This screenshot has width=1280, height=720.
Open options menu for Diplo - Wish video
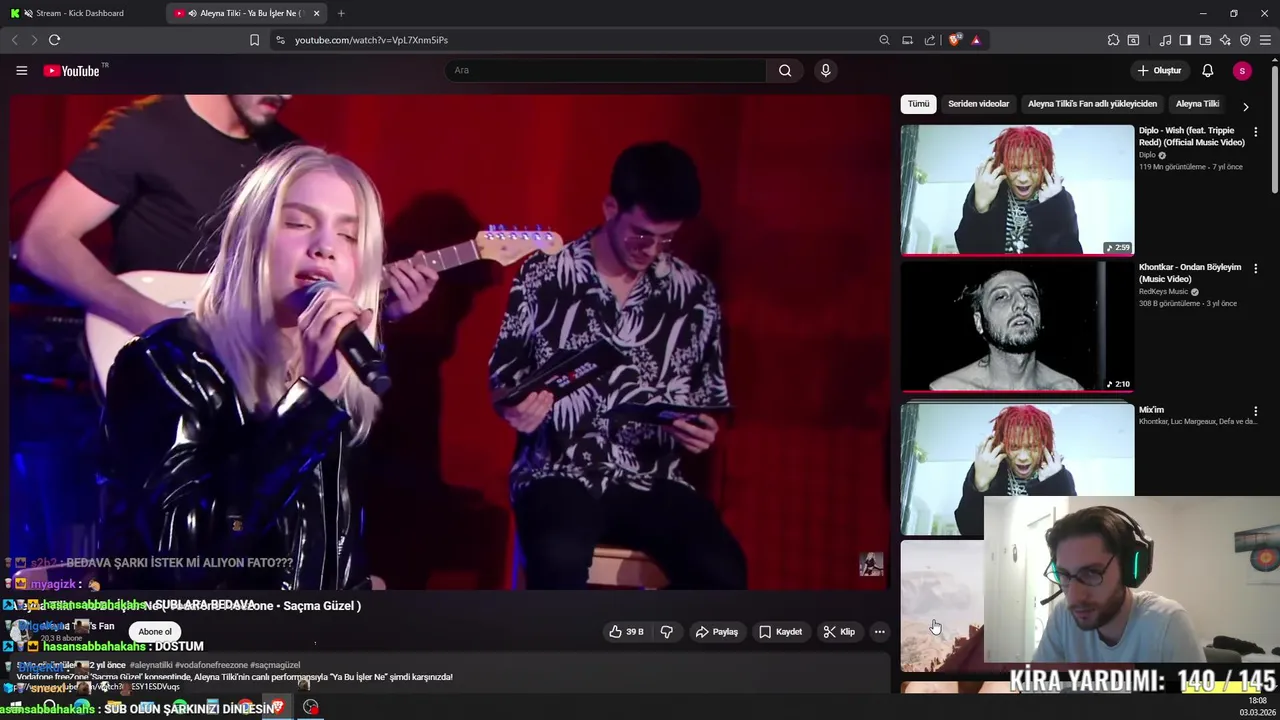(1256, 131)
